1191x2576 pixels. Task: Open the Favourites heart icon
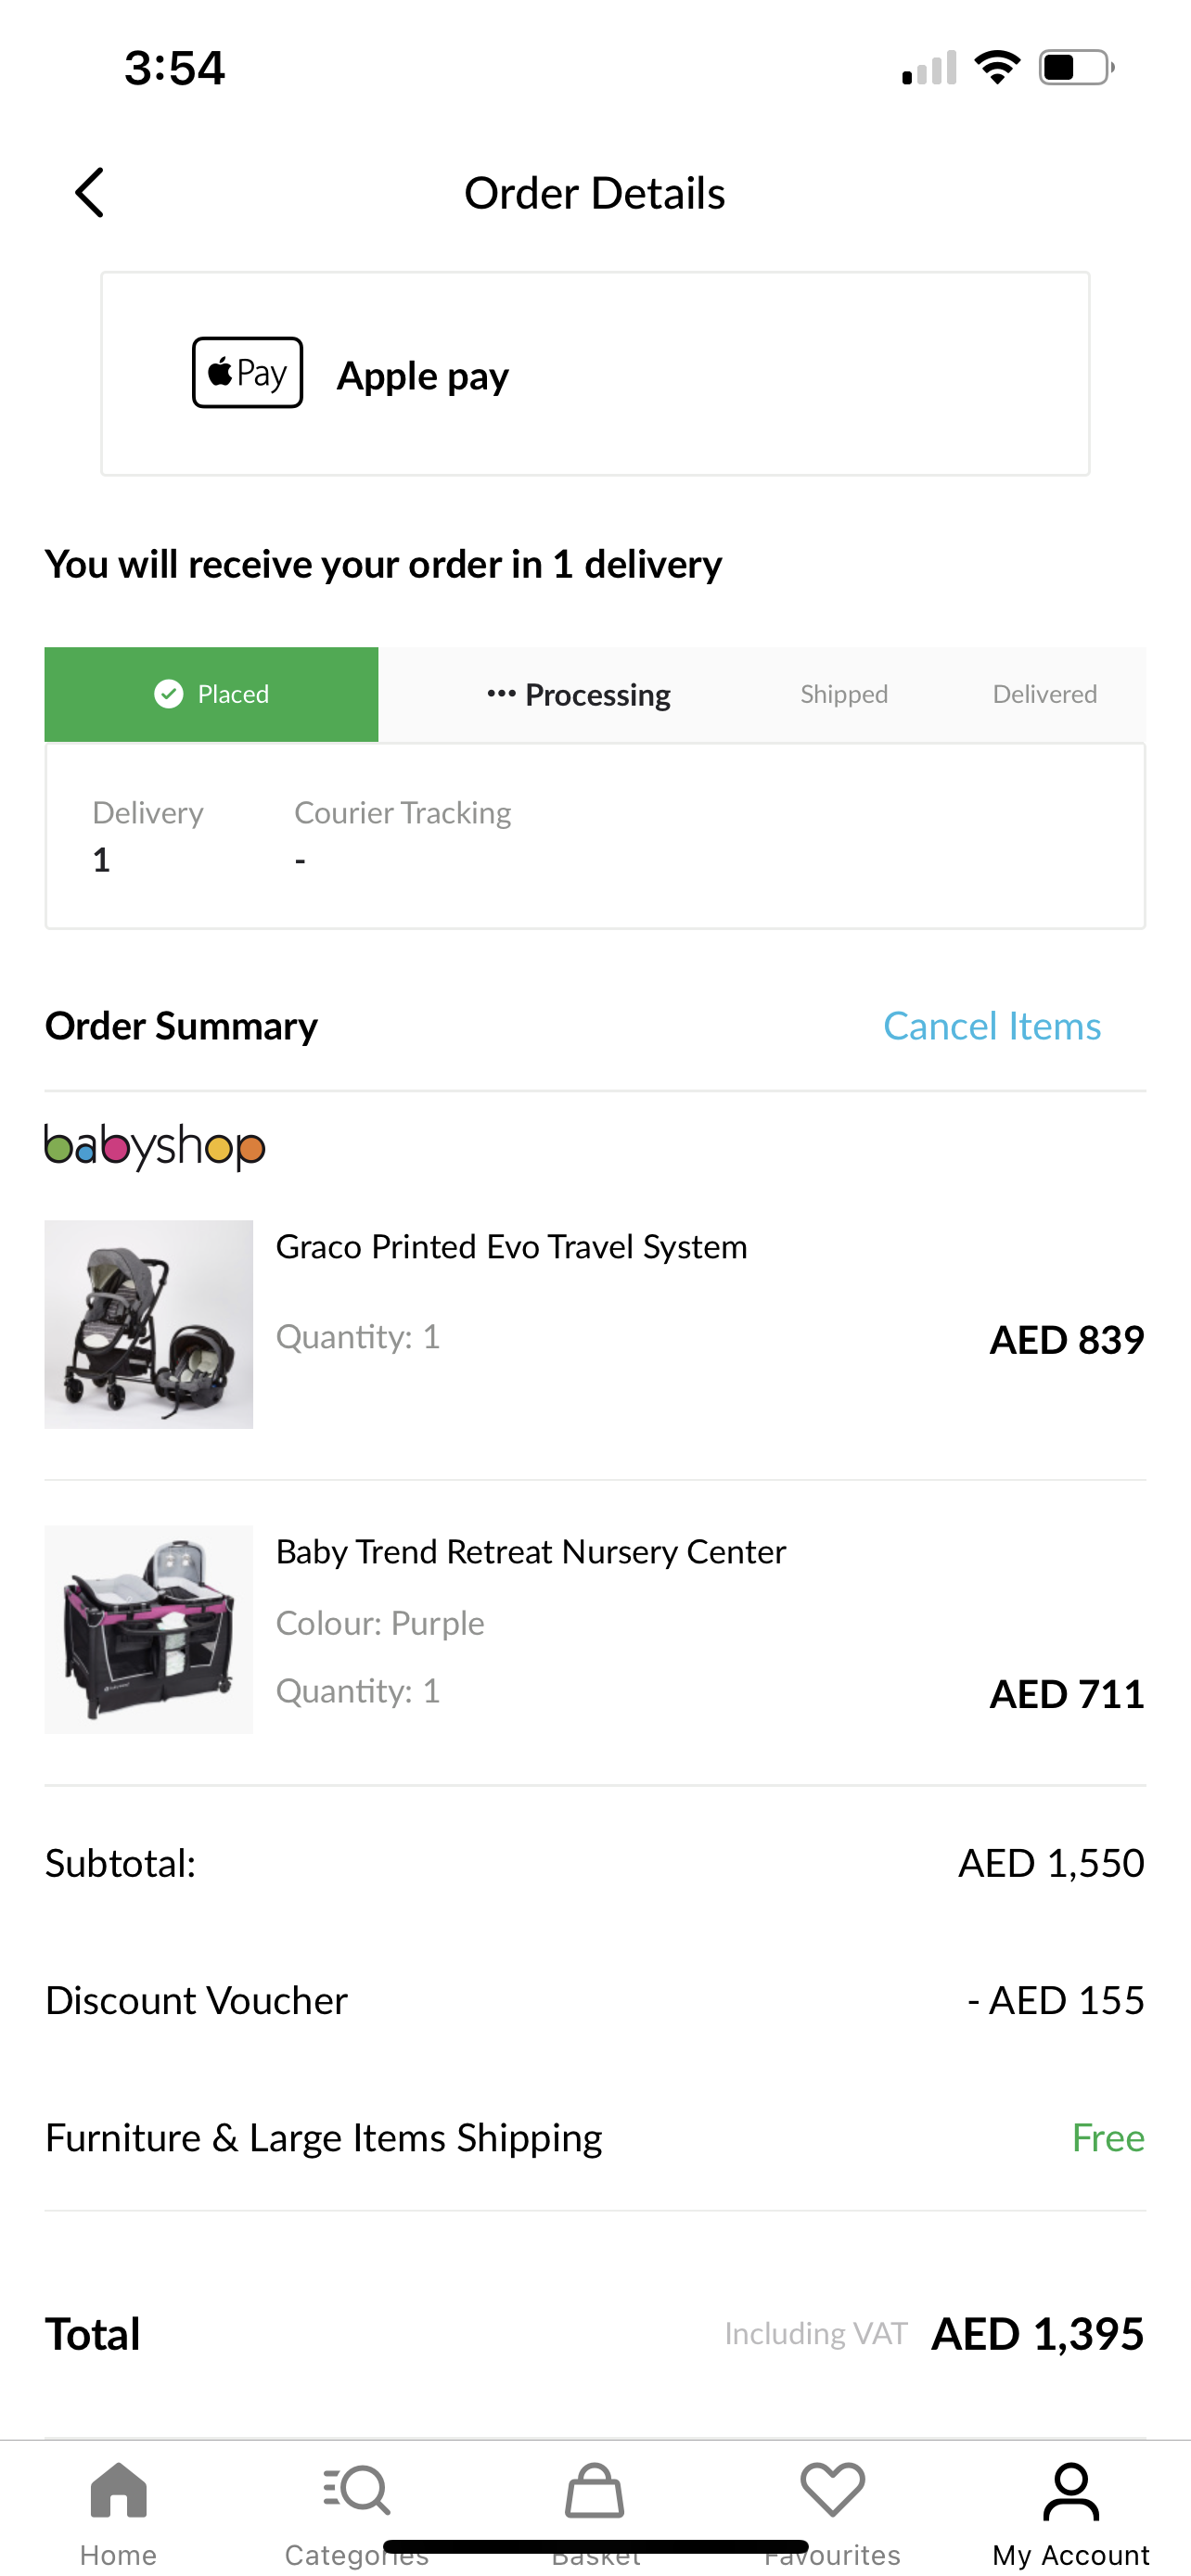coord(832,2490)
